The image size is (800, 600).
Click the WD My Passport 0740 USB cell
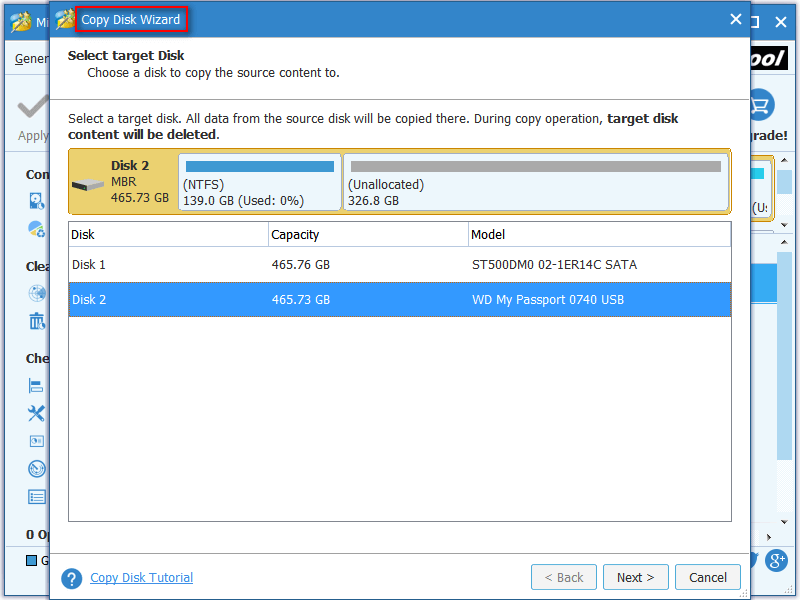click(x=547, y=299)
